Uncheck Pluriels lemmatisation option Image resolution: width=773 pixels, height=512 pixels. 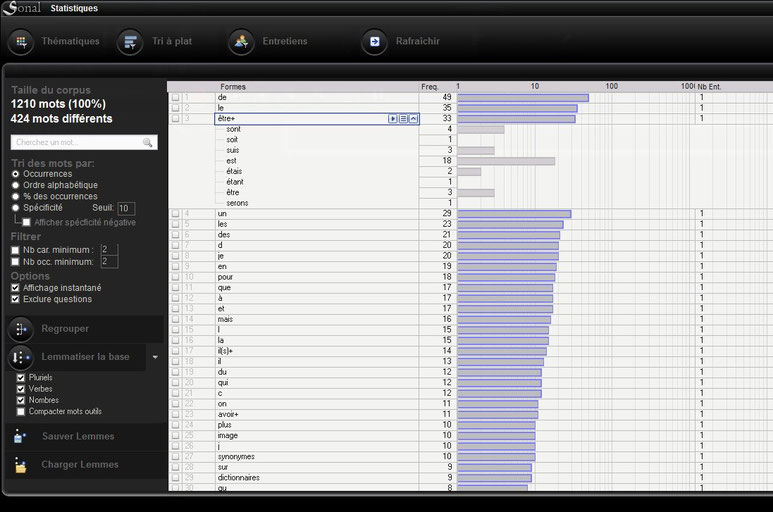tap(21, 377)
